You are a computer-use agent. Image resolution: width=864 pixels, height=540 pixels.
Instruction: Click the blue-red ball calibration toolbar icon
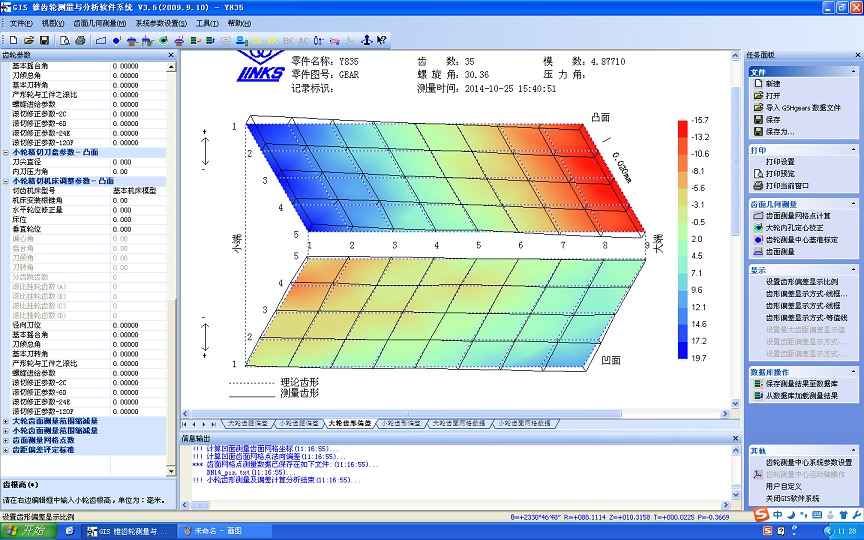pyautogui.click(x=117, y=40)
